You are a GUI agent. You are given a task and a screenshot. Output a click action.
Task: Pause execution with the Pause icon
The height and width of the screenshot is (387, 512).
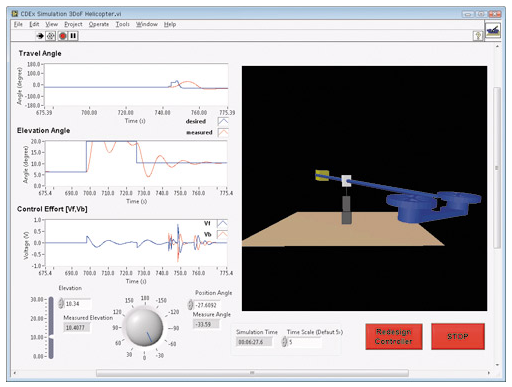73,36
